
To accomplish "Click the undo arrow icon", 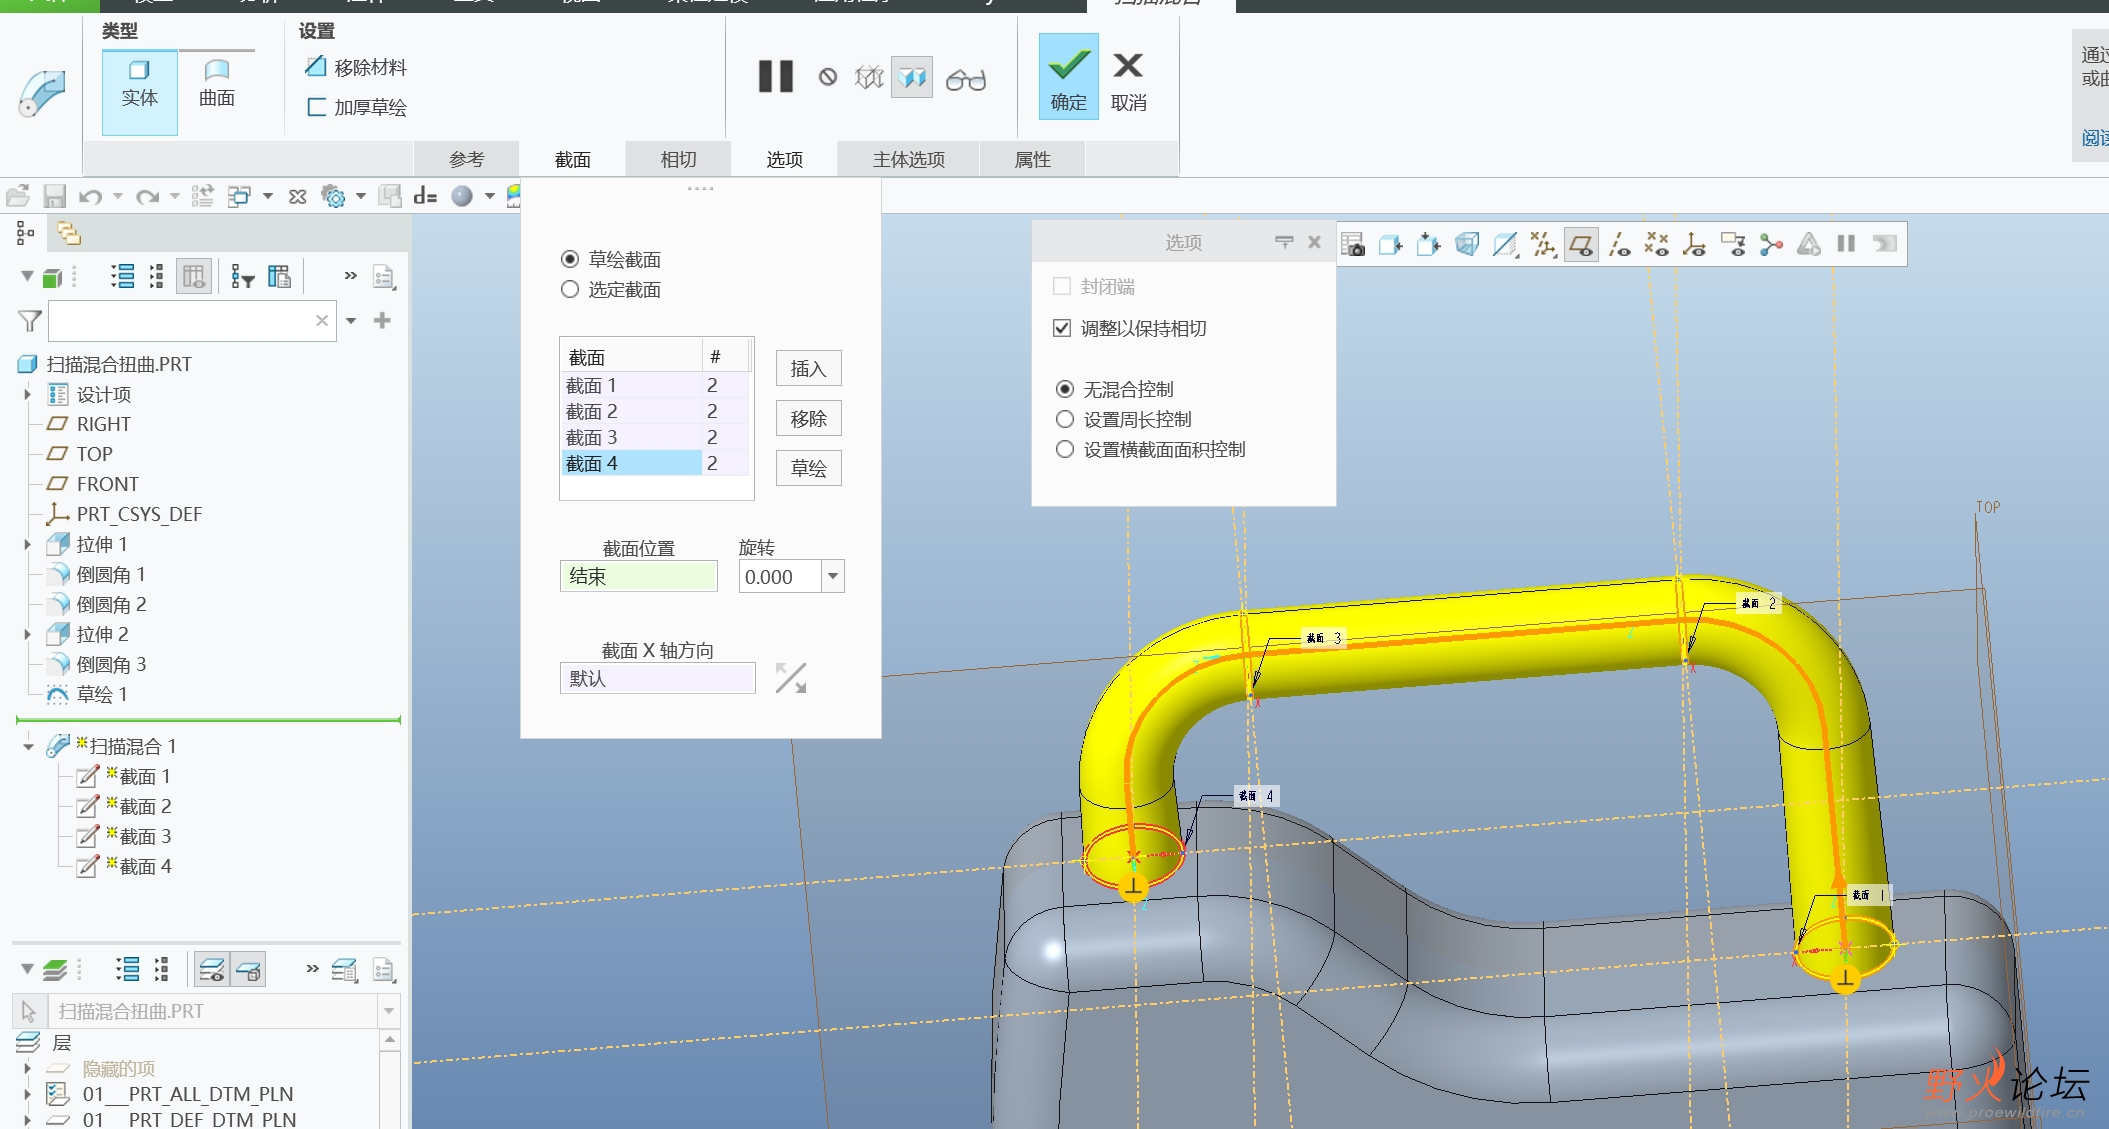I will pos(91,196).
